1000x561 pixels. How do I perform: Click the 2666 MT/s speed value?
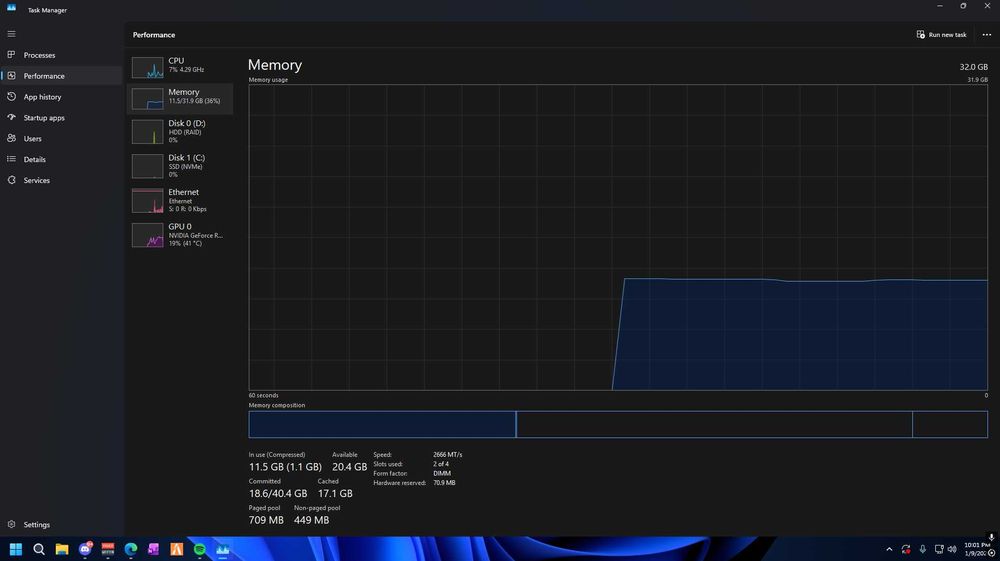coord(448,455)
